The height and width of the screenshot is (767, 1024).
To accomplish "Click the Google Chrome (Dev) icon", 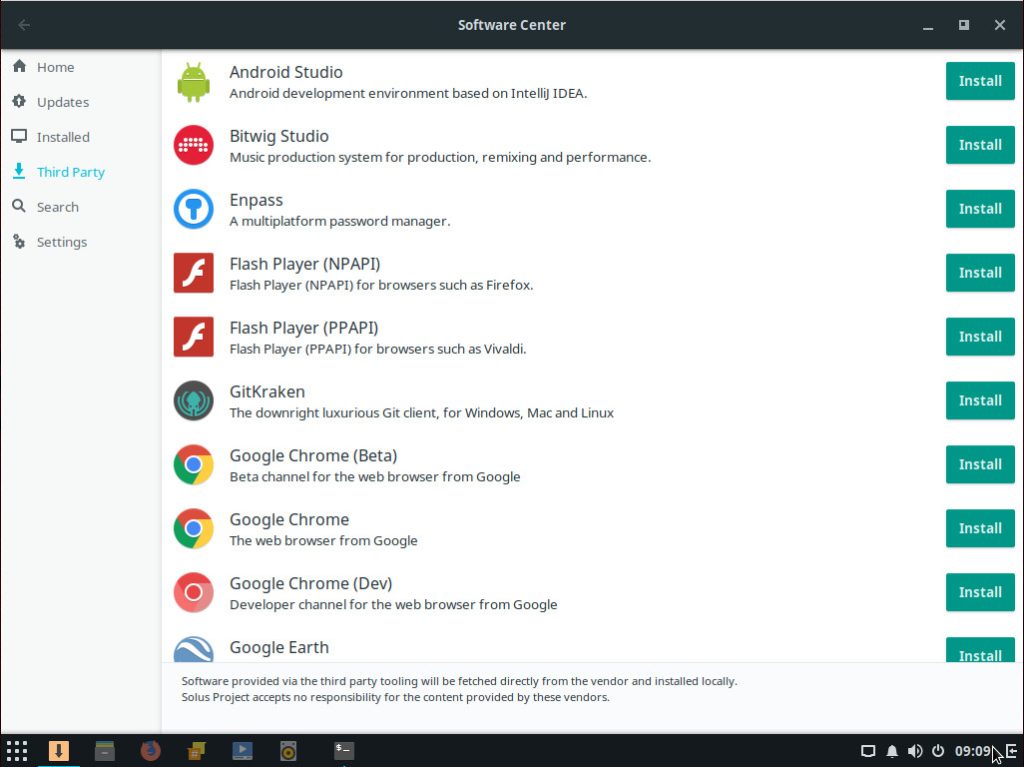I will [x=193, y=593].
